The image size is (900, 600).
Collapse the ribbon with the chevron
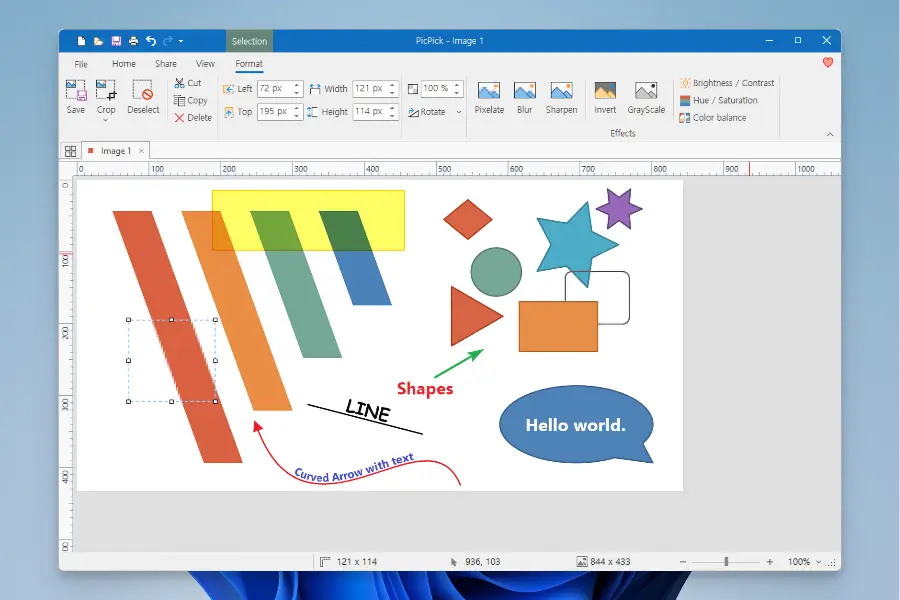click(829, 134)
